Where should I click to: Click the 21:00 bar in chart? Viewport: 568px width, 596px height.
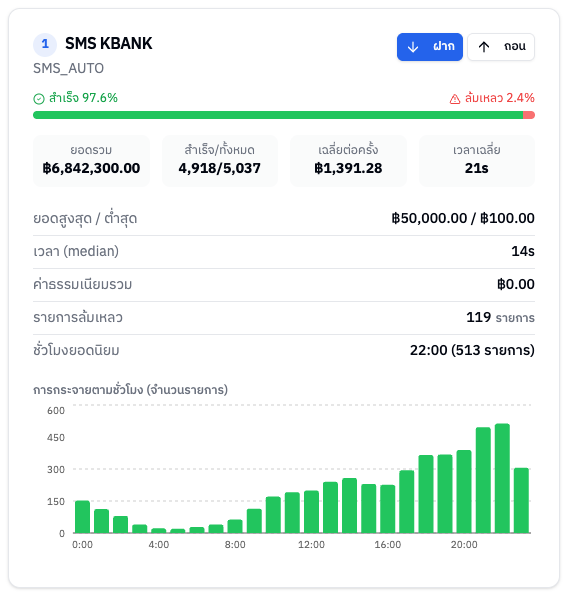tap(483, 480)
